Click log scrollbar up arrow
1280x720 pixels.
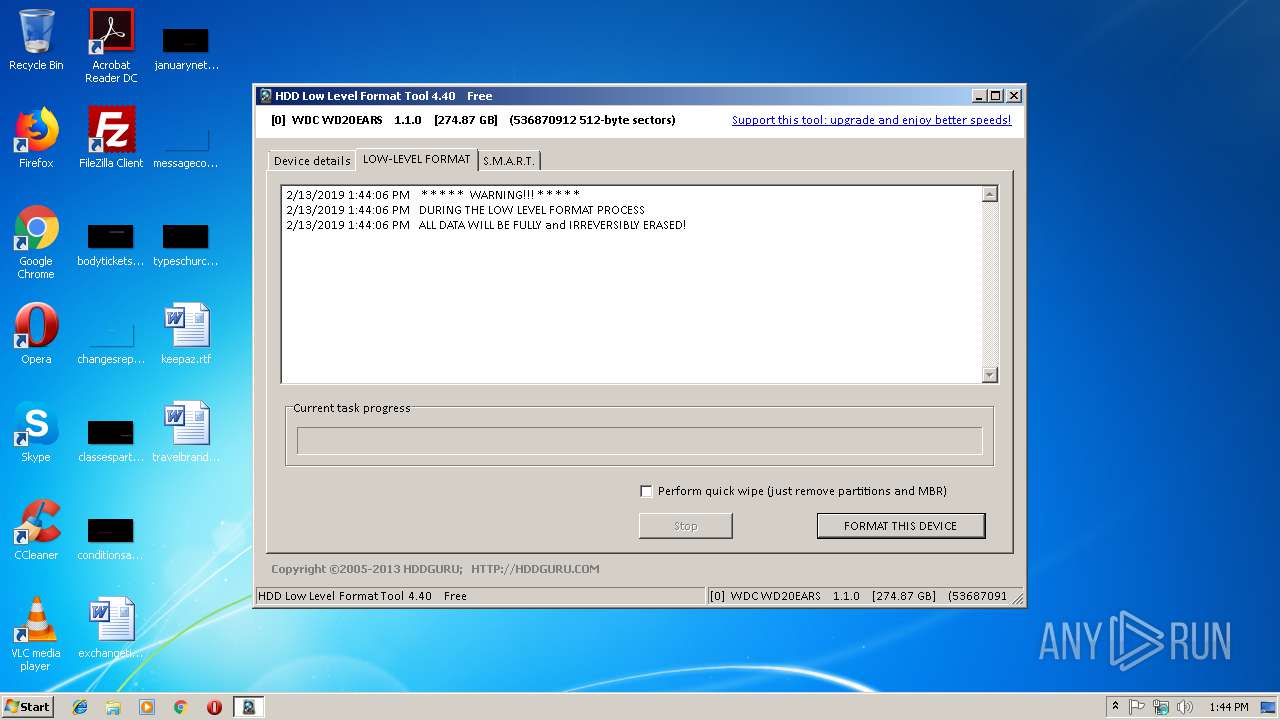990,194
